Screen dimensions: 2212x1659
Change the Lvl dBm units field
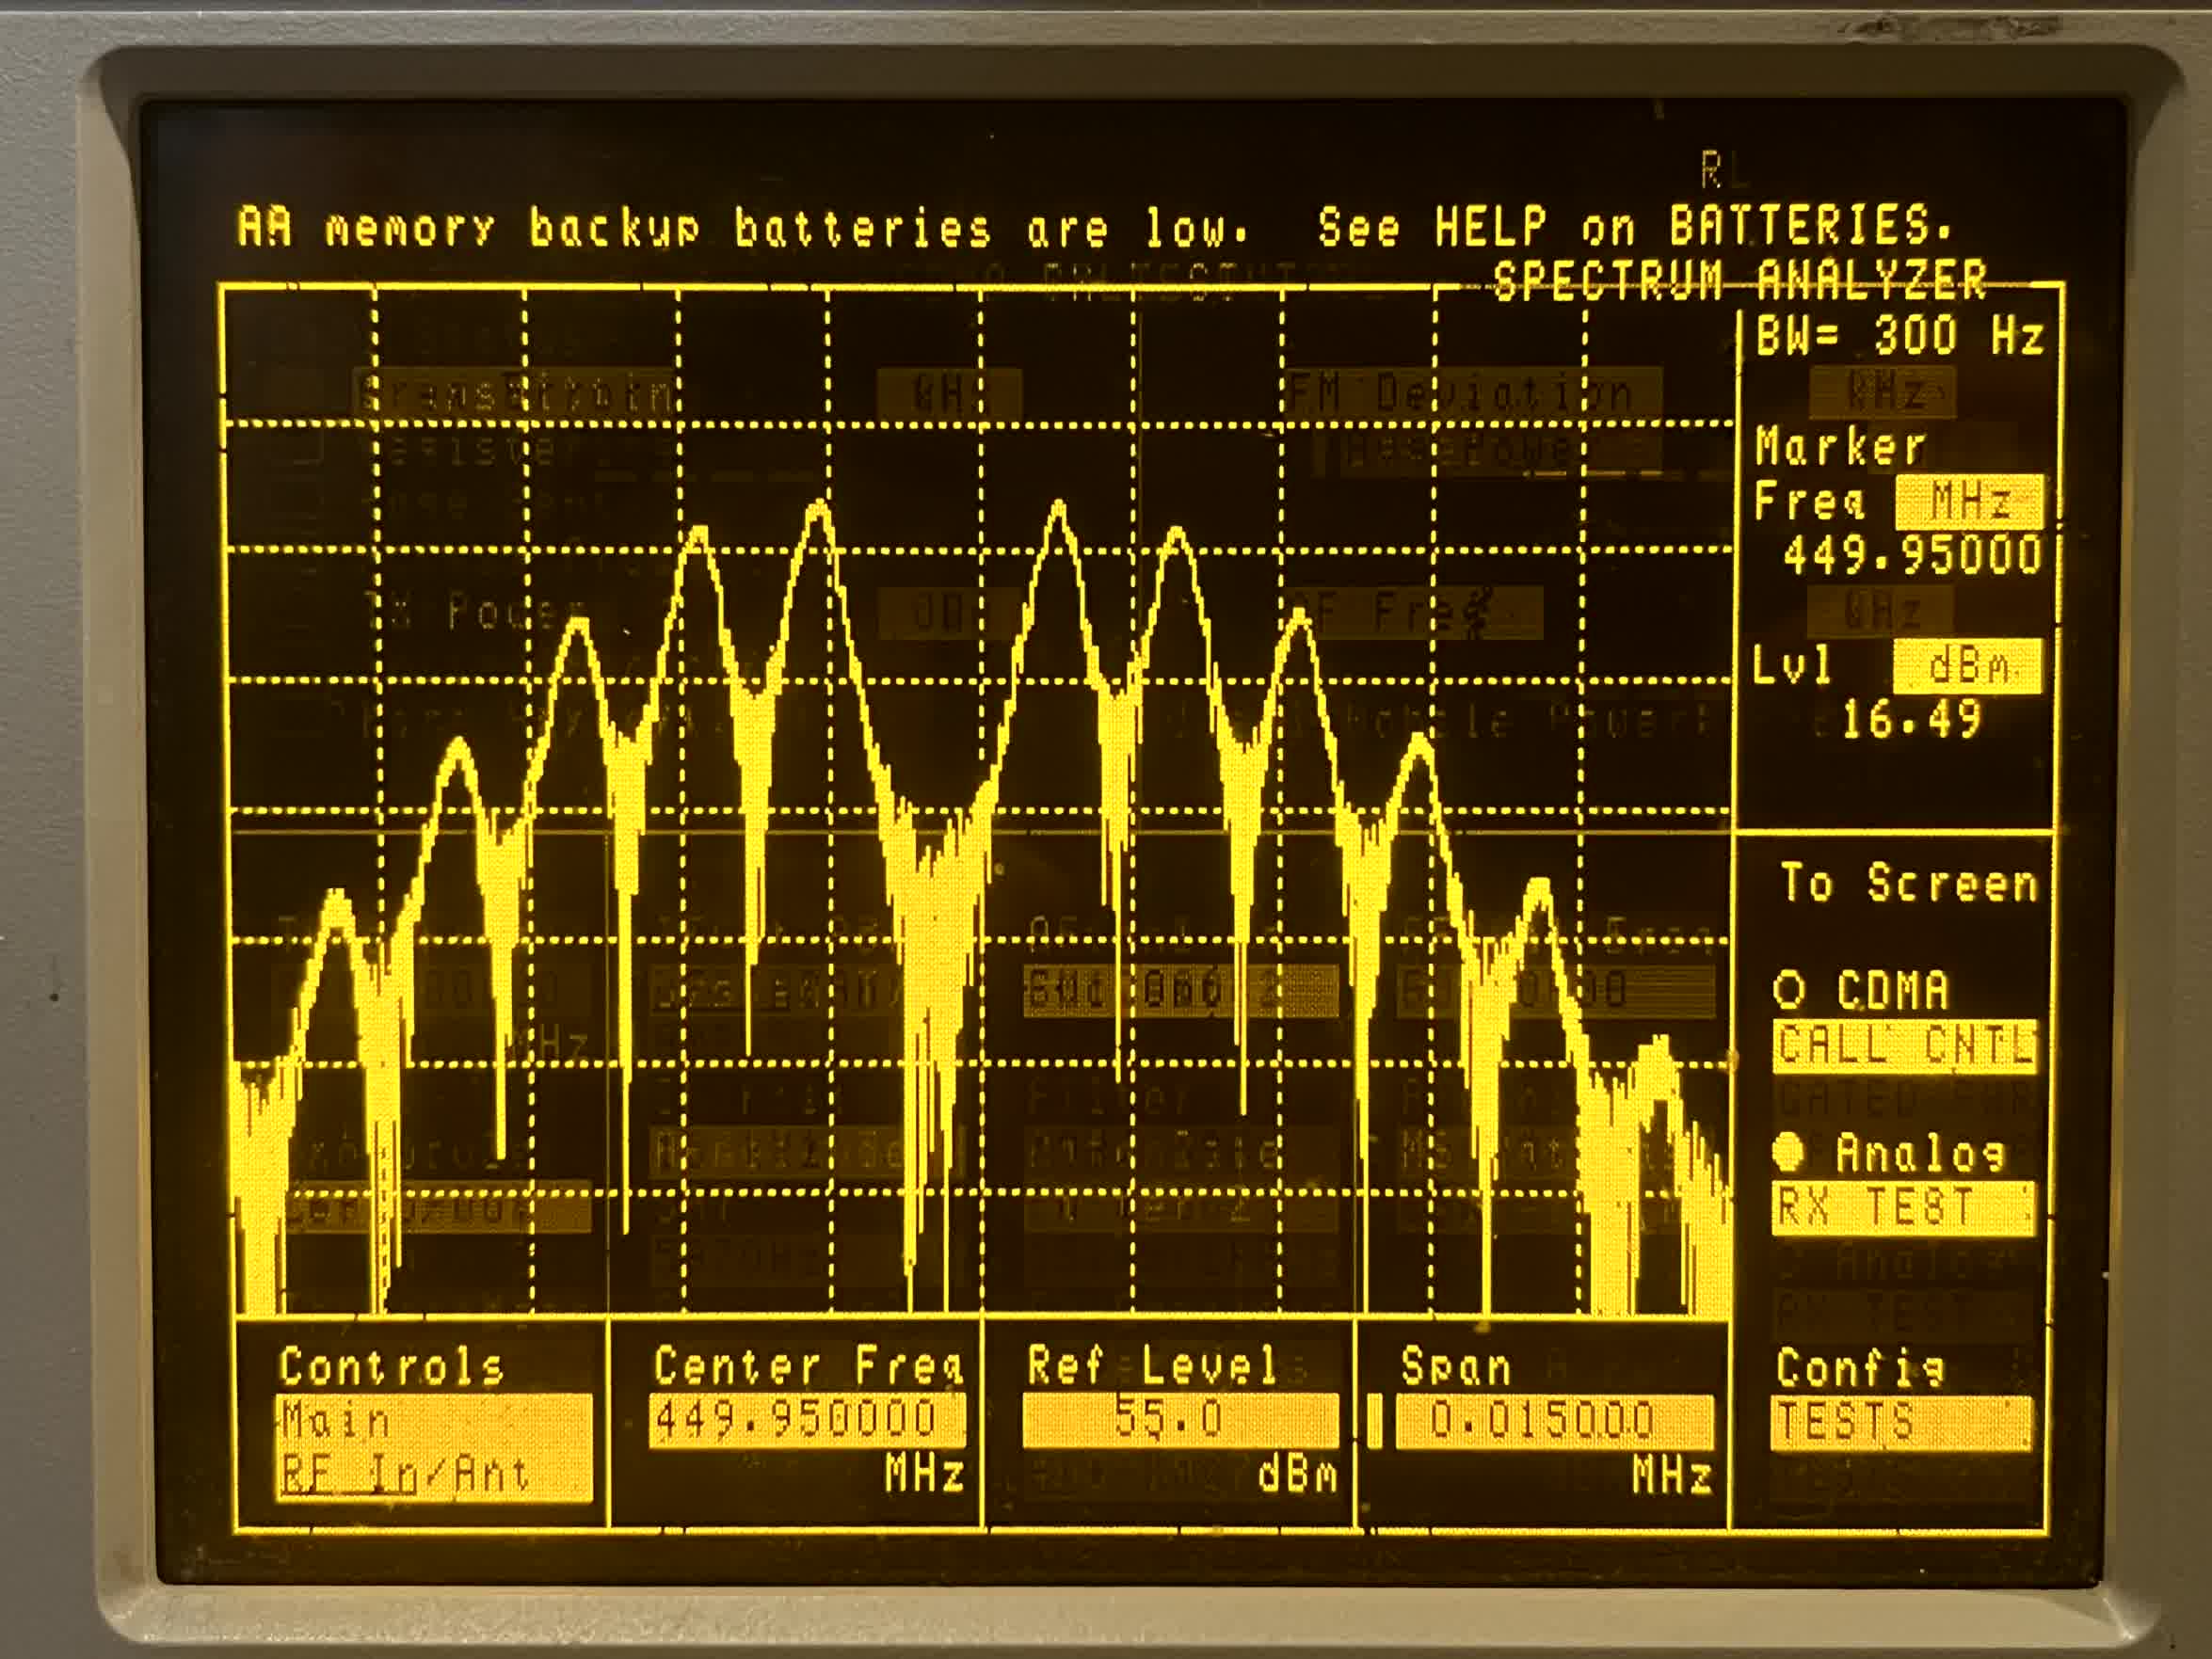coord(1966,666)
